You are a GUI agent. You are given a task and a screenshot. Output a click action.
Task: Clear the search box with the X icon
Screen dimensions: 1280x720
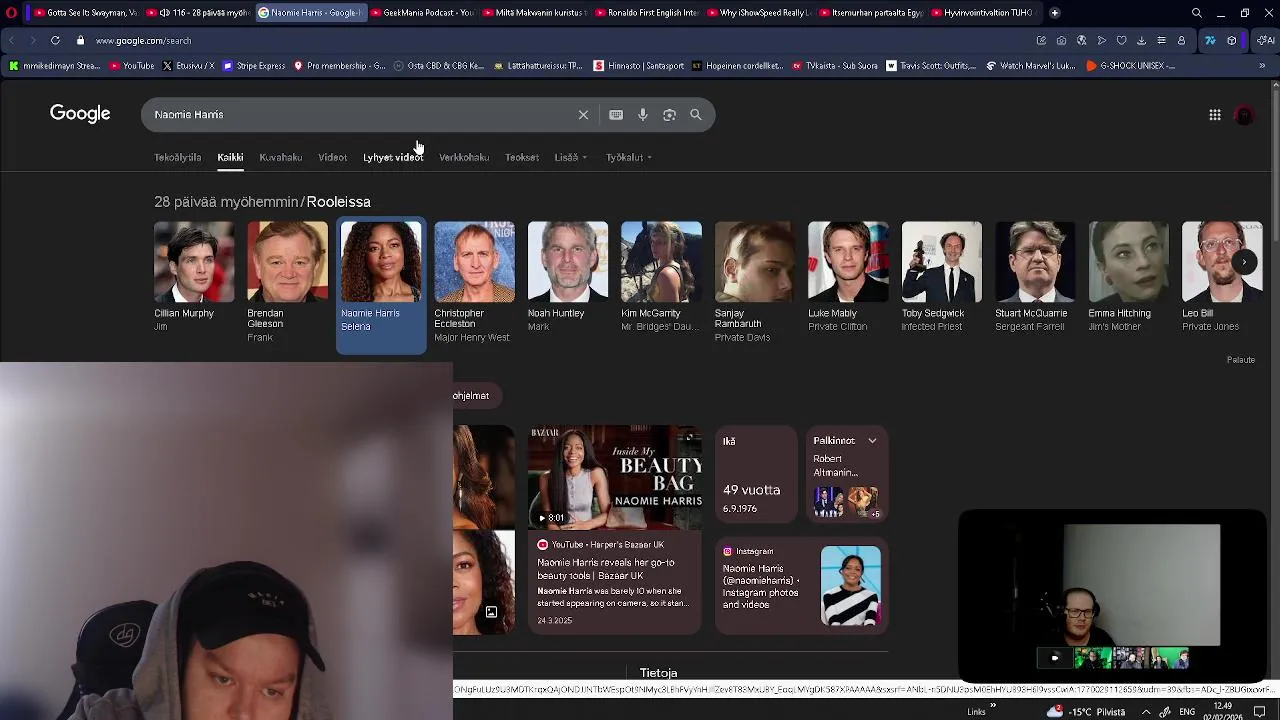tap(583, 115)
